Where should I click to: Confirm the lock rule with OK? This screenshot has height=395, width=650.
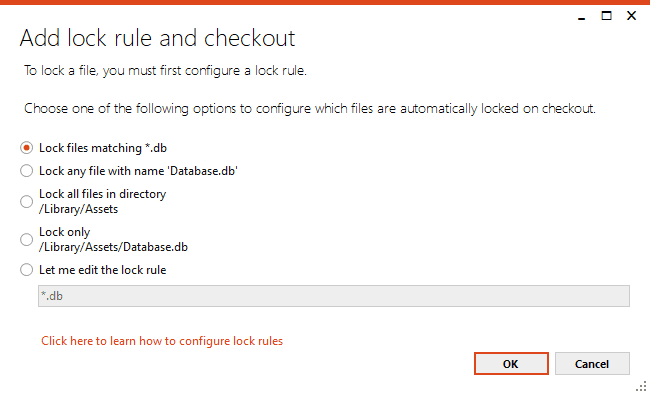pos(511,363)
